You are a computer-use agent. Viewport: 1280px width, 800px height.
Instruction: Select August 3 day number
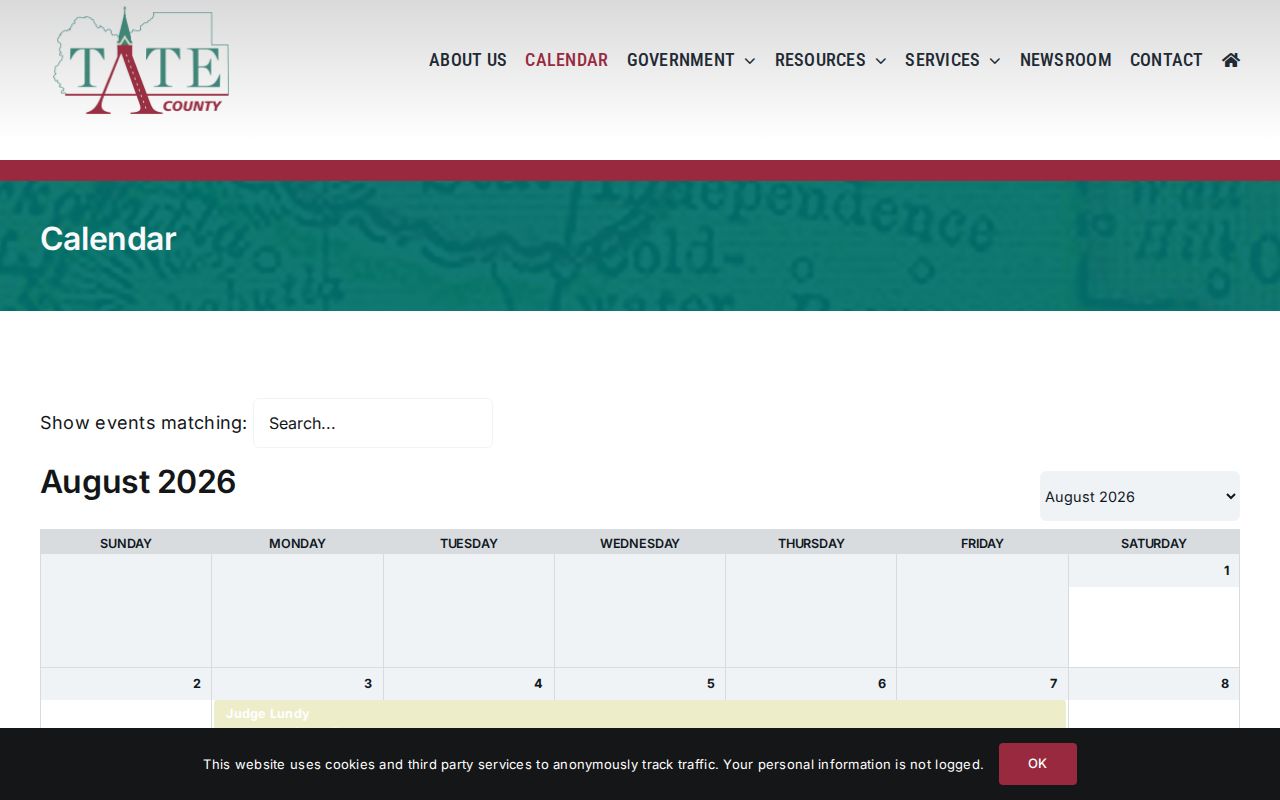(368, 684)
